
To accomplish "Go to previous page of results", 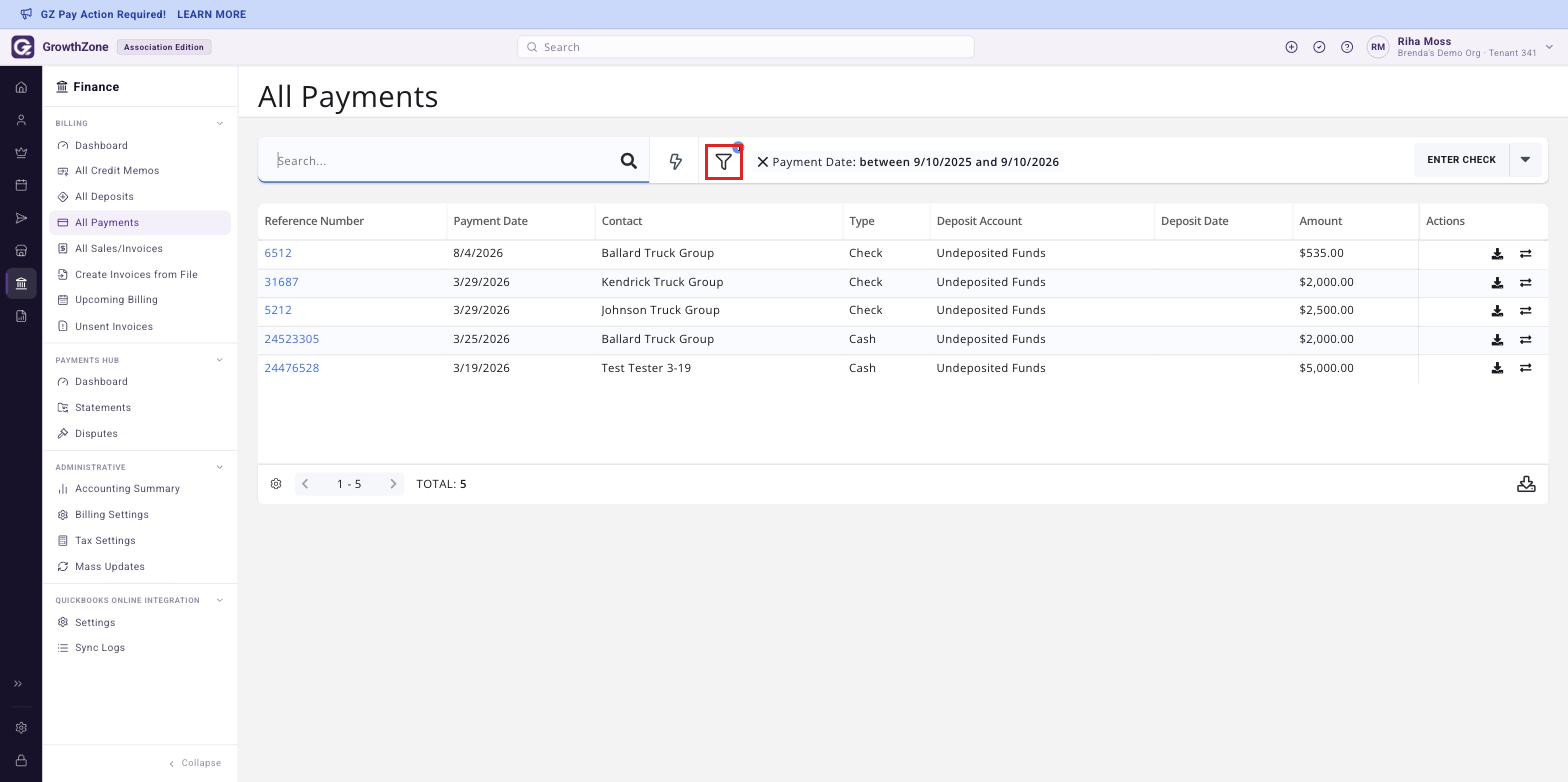I will click(x=305, y=484).
